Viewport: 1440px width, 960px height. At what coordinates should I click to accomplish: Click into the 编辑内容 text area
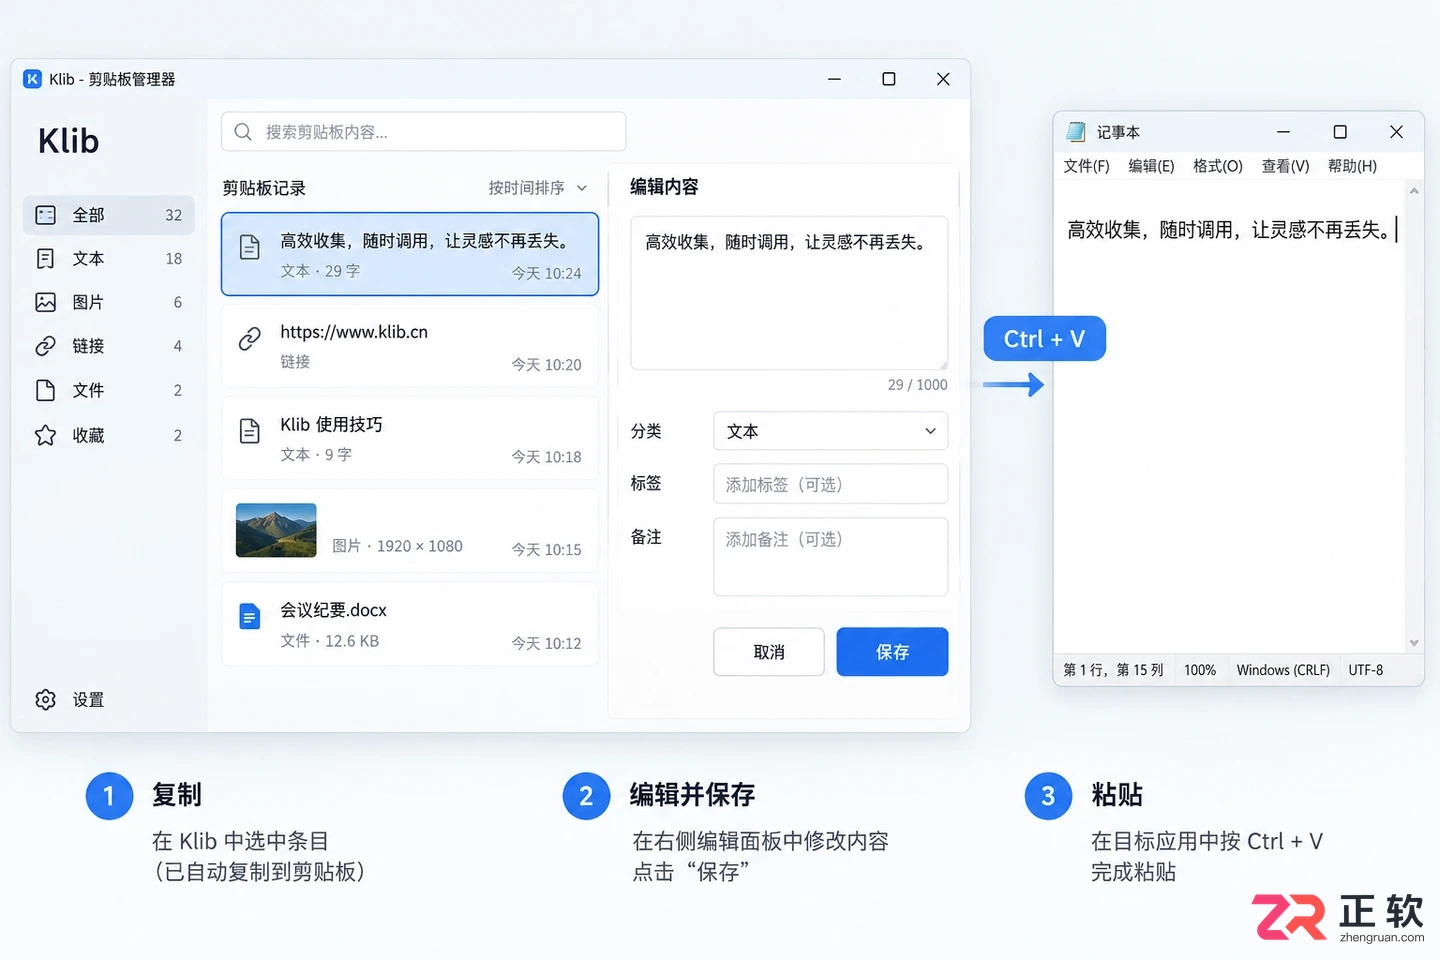click(789, 293)
